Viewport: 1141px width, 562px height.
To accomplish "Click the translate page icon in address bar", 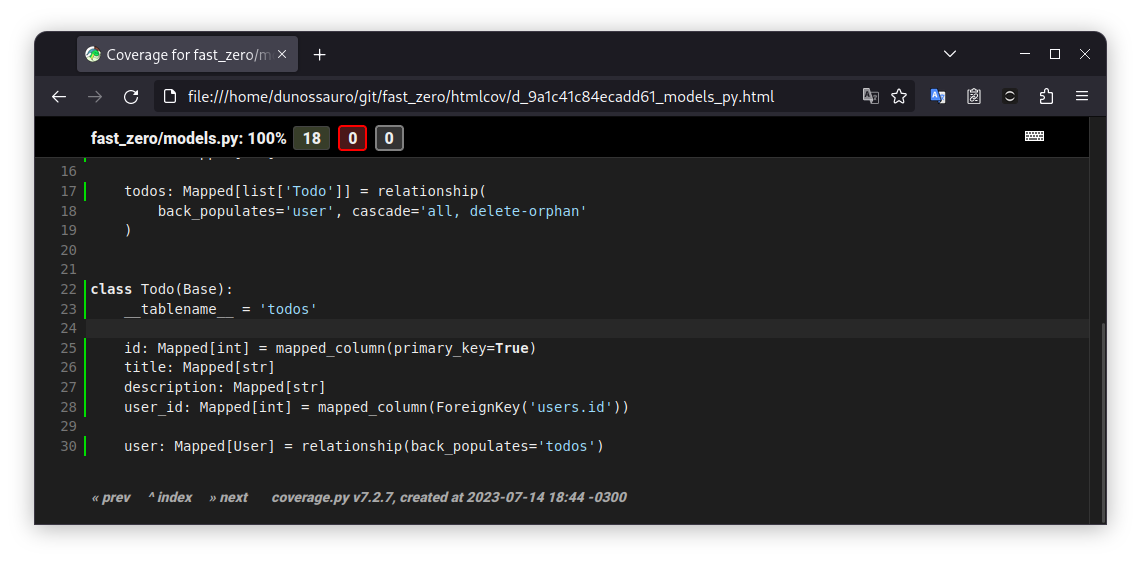I will [871, 97].
